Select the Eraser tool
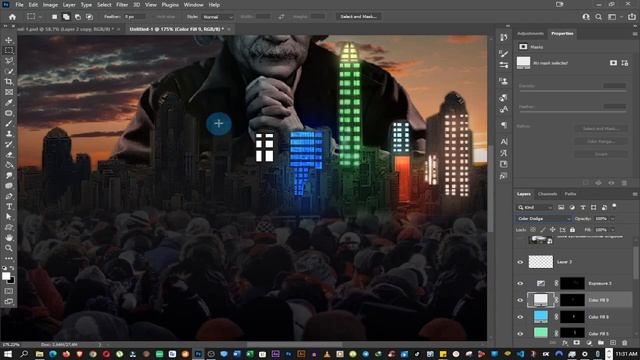The width and height of the screenshot is (640, 360). pyautogui.click(x=9, y=154)
